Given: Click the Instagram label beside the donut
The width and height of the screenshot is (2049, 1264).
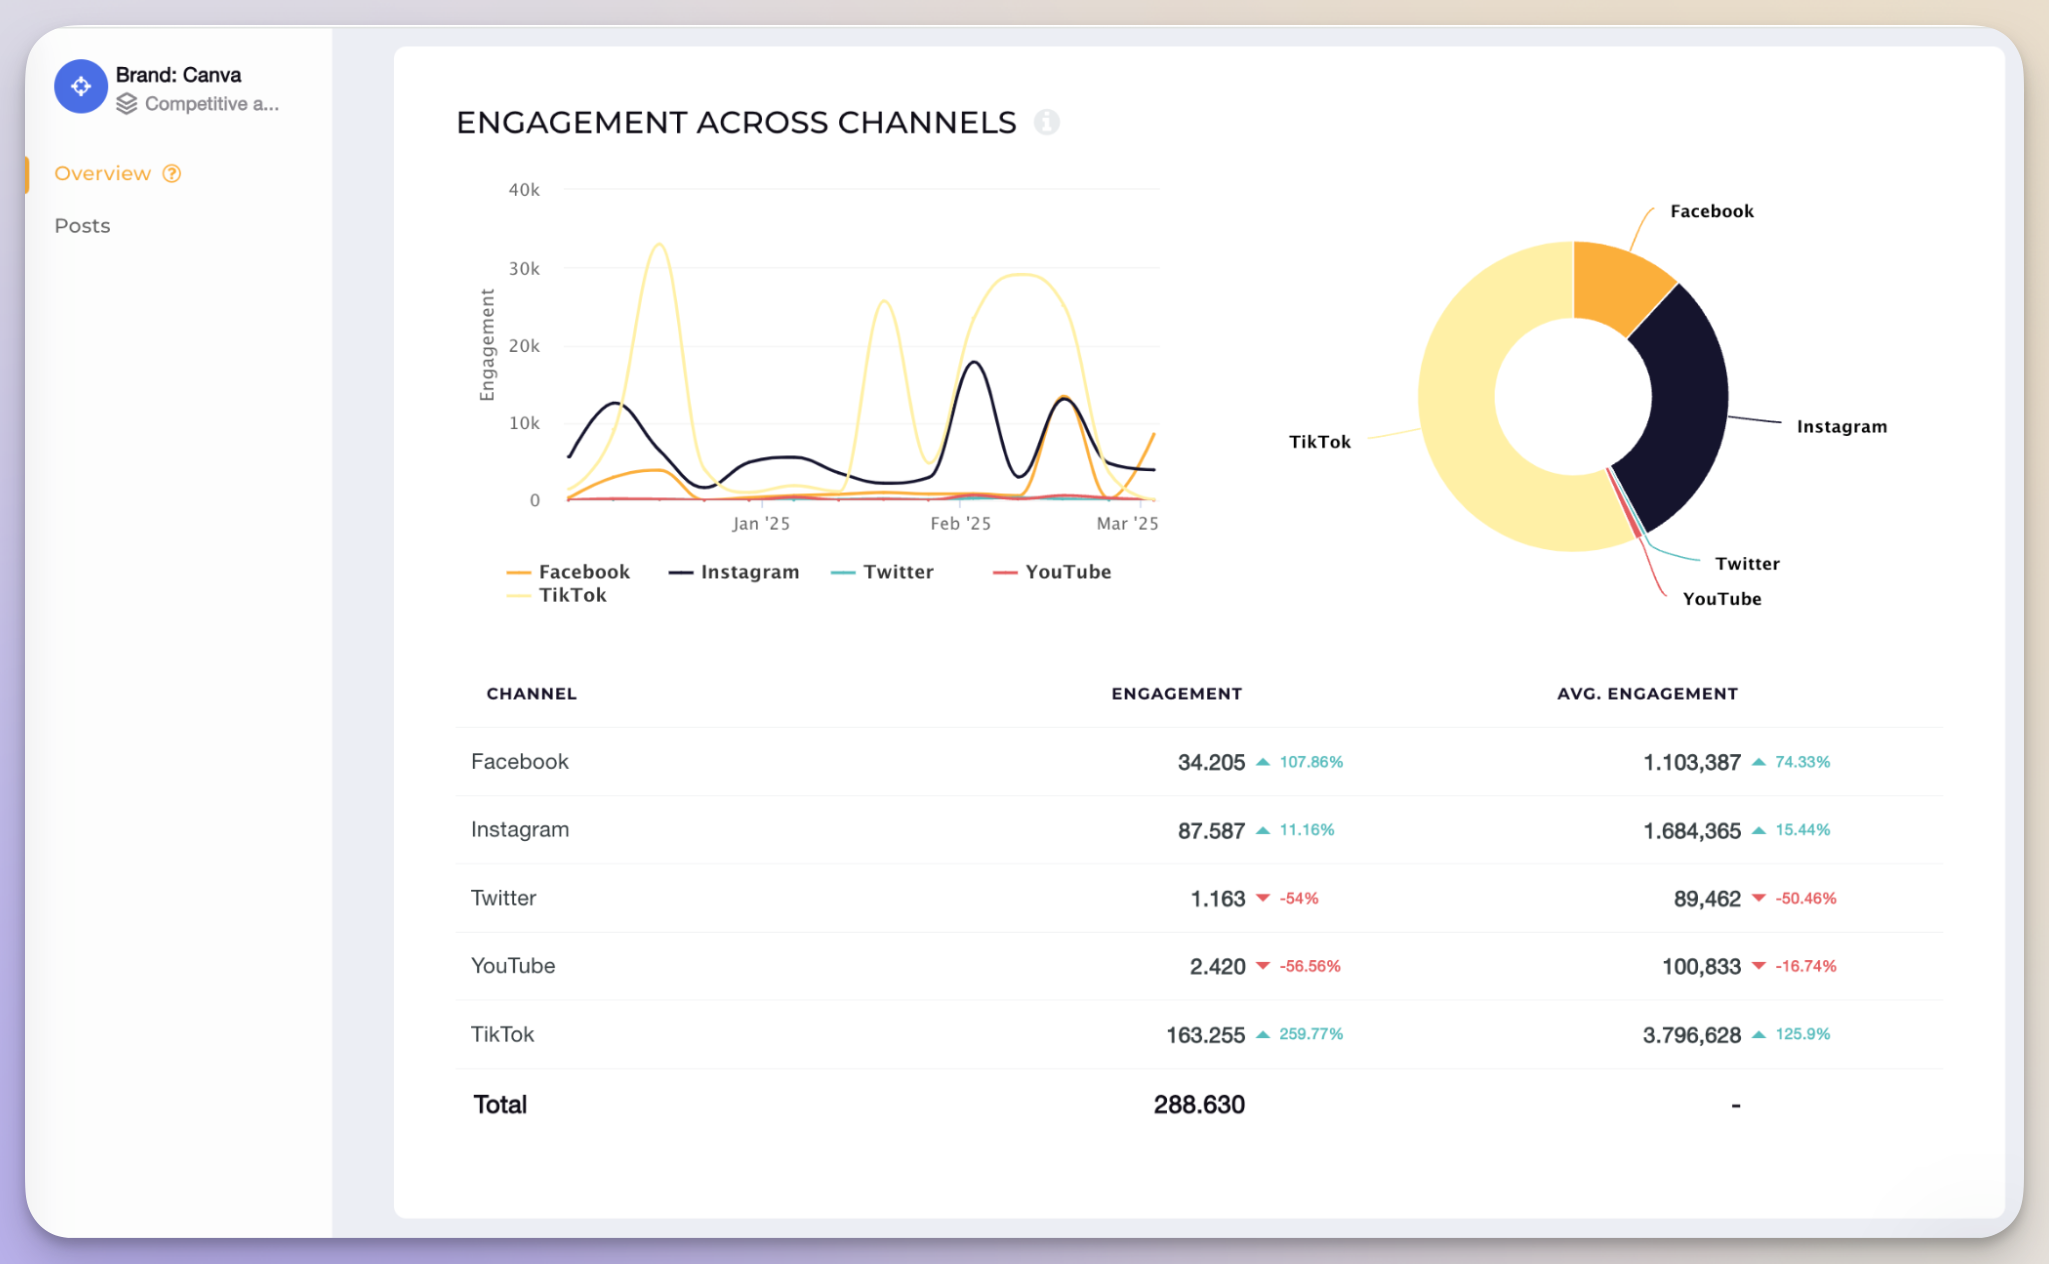Looking at the screenshot, I should tap(1842, 426).
